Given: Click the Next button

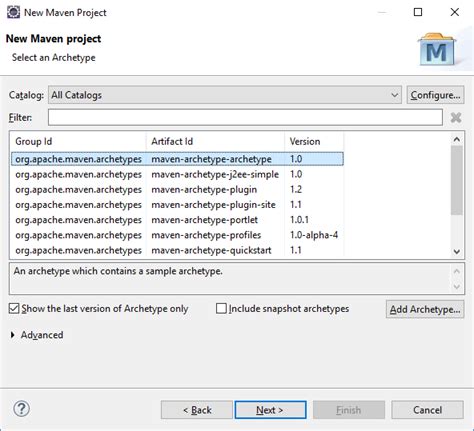Looking at the screenshot, I should pos(270,410).
